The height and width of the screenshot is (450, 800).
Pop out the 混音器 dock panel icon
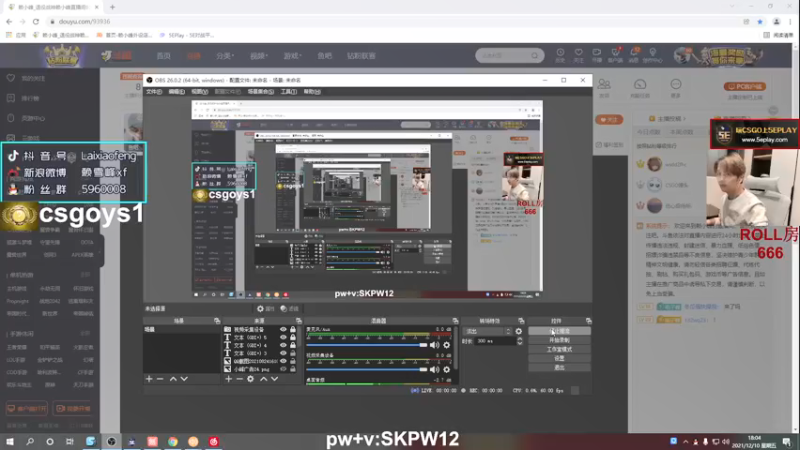(x=455, y=321)
